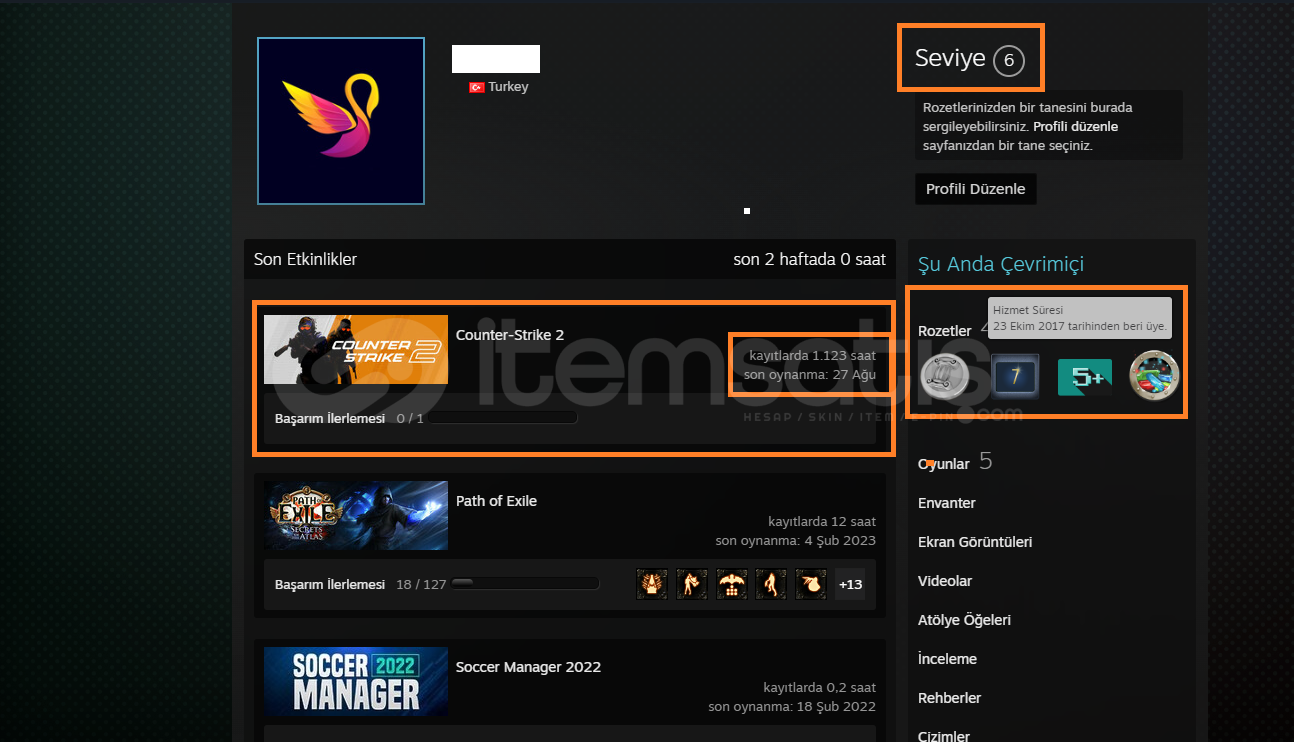Open the walking figure achievement icon
1294x742 pixels.
coord(771,584)
